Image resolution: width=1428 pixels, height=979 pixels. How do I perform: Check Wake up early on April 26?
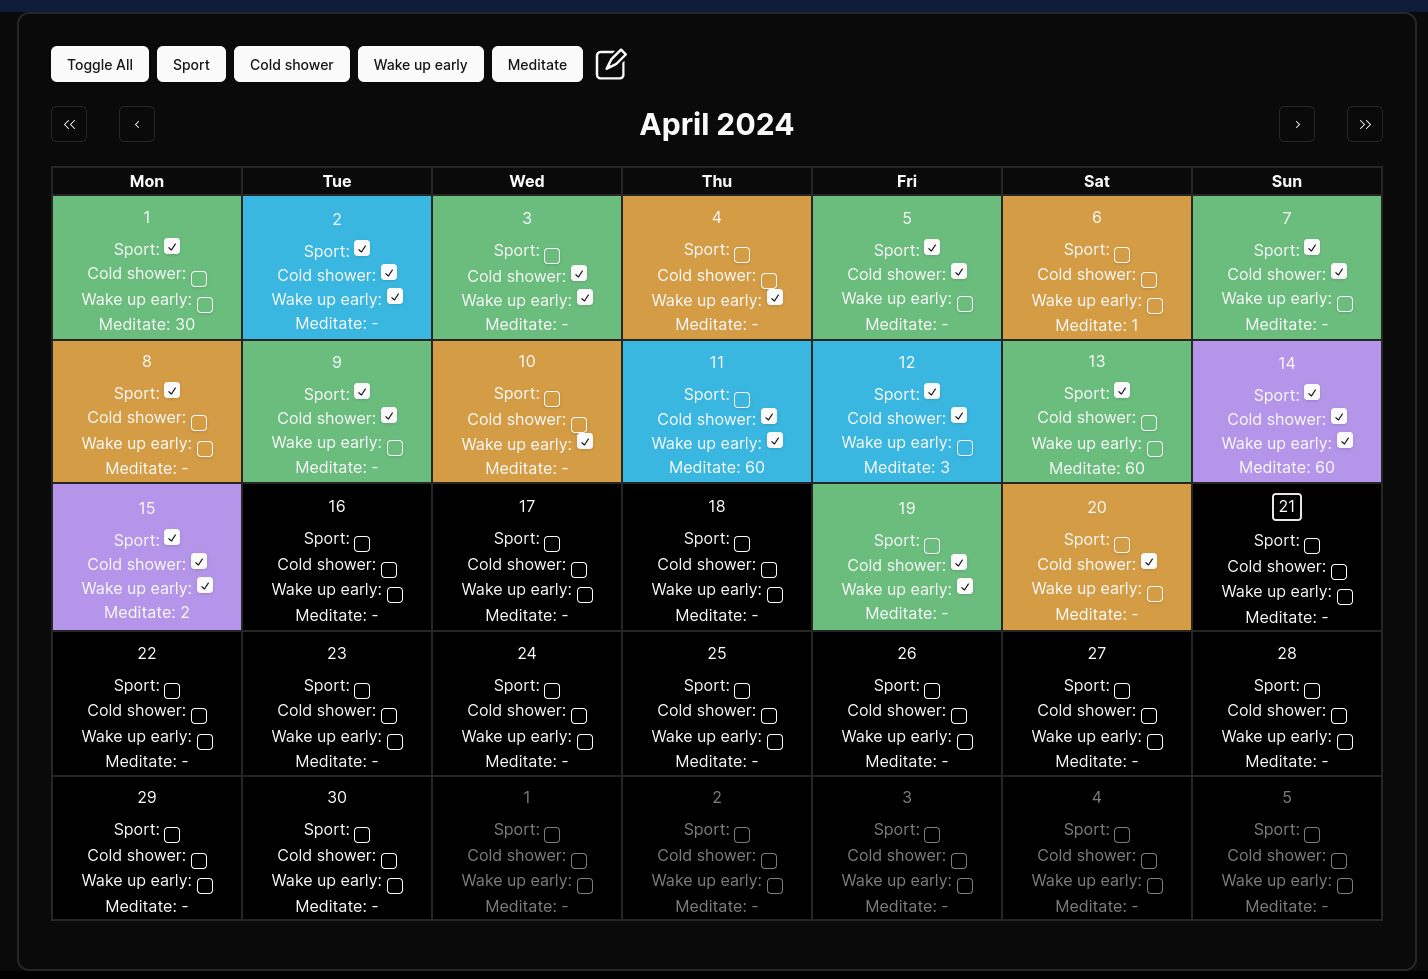tap(965, 742)
